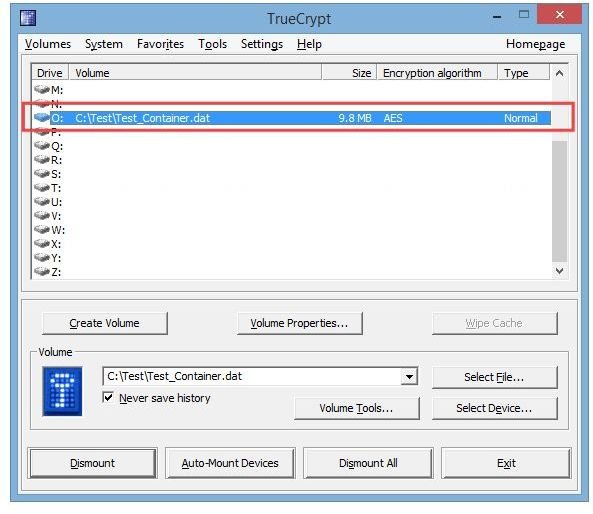Viewport: 593px width, 514px height.
Task: Open the Settings menu
Action: 262,44
